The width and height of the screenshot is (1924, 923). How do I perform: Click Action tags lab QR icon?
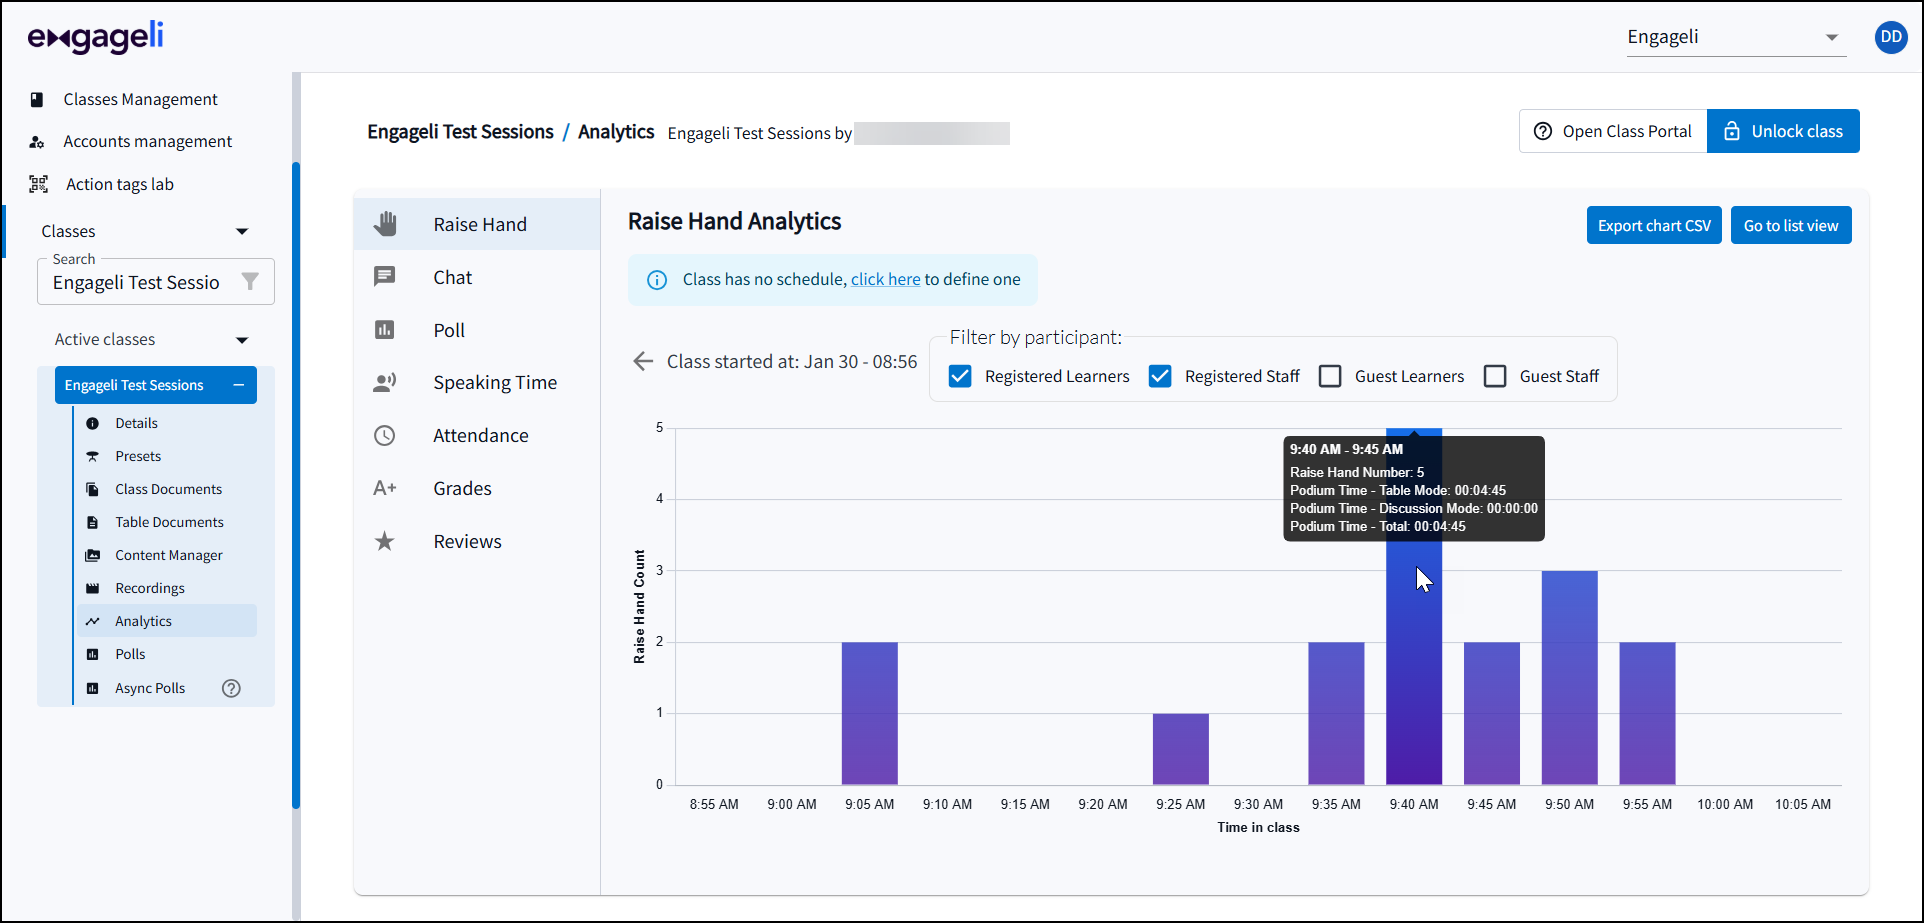(38, 184)
